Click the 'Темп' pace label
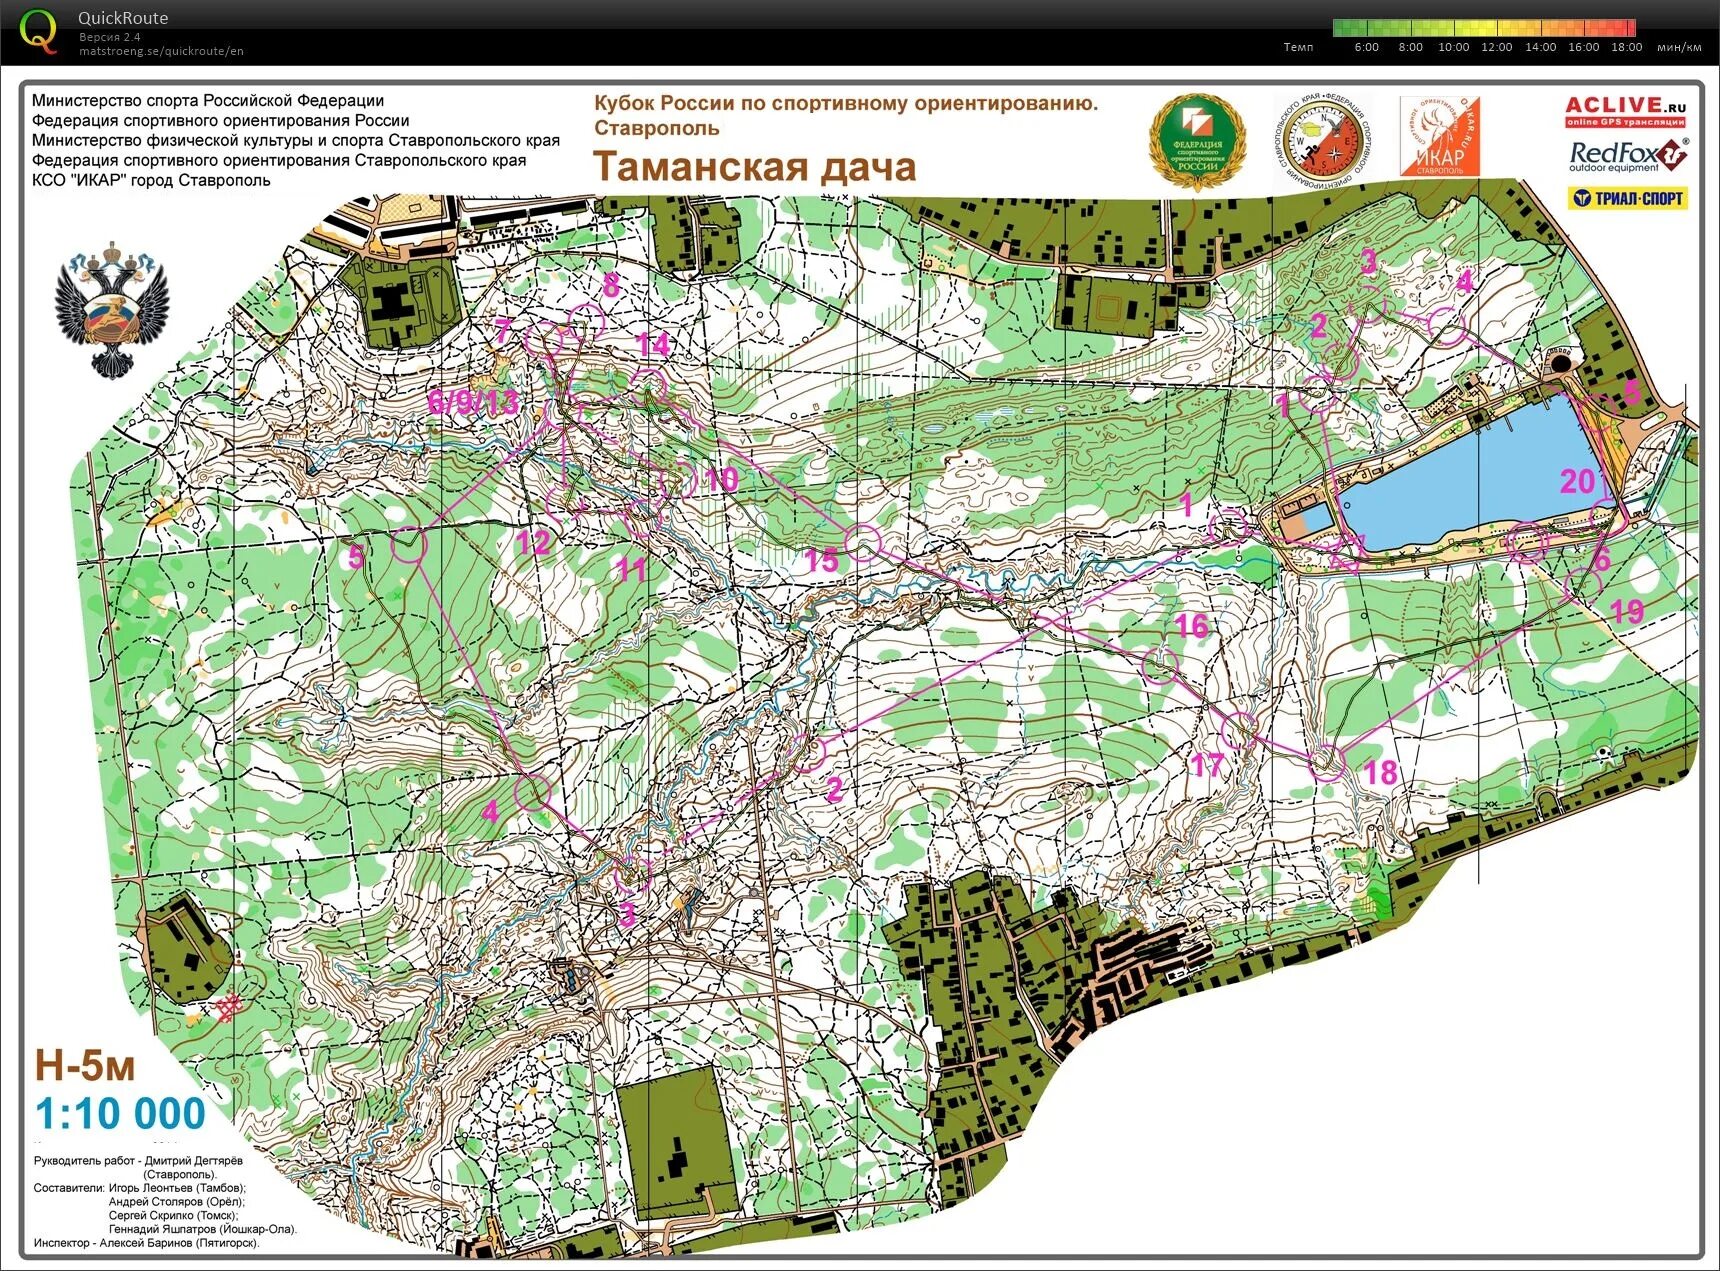Image resolution: width=1720 pixels, height=1271 pixels. coord(1298,47)
